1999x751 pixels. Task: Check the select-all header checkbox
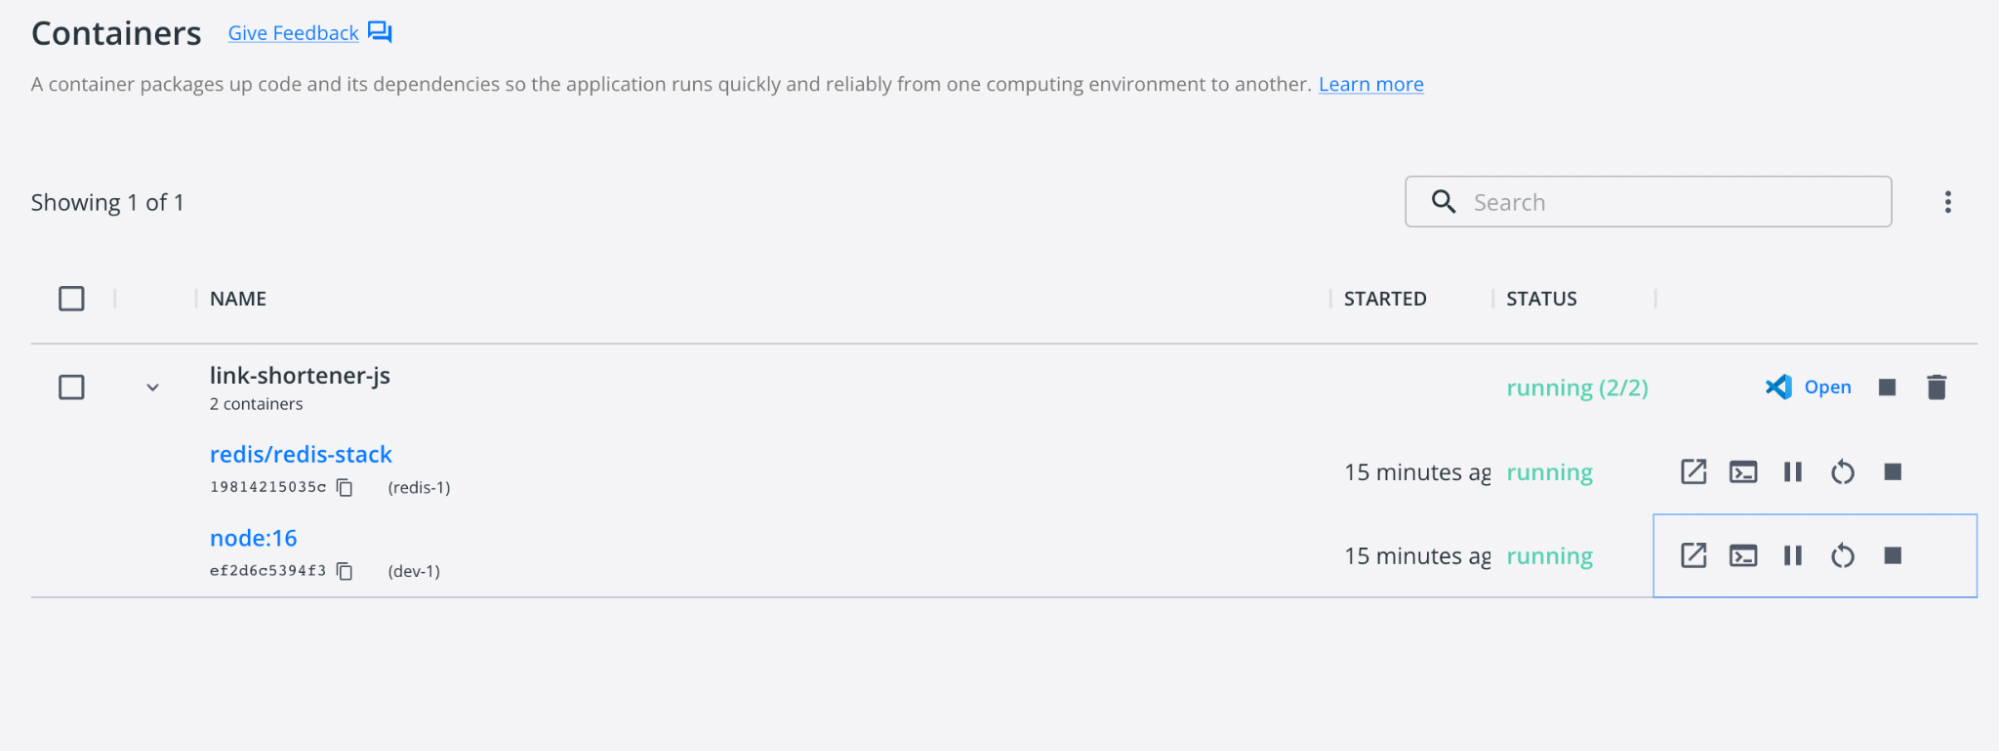[71, 299]
